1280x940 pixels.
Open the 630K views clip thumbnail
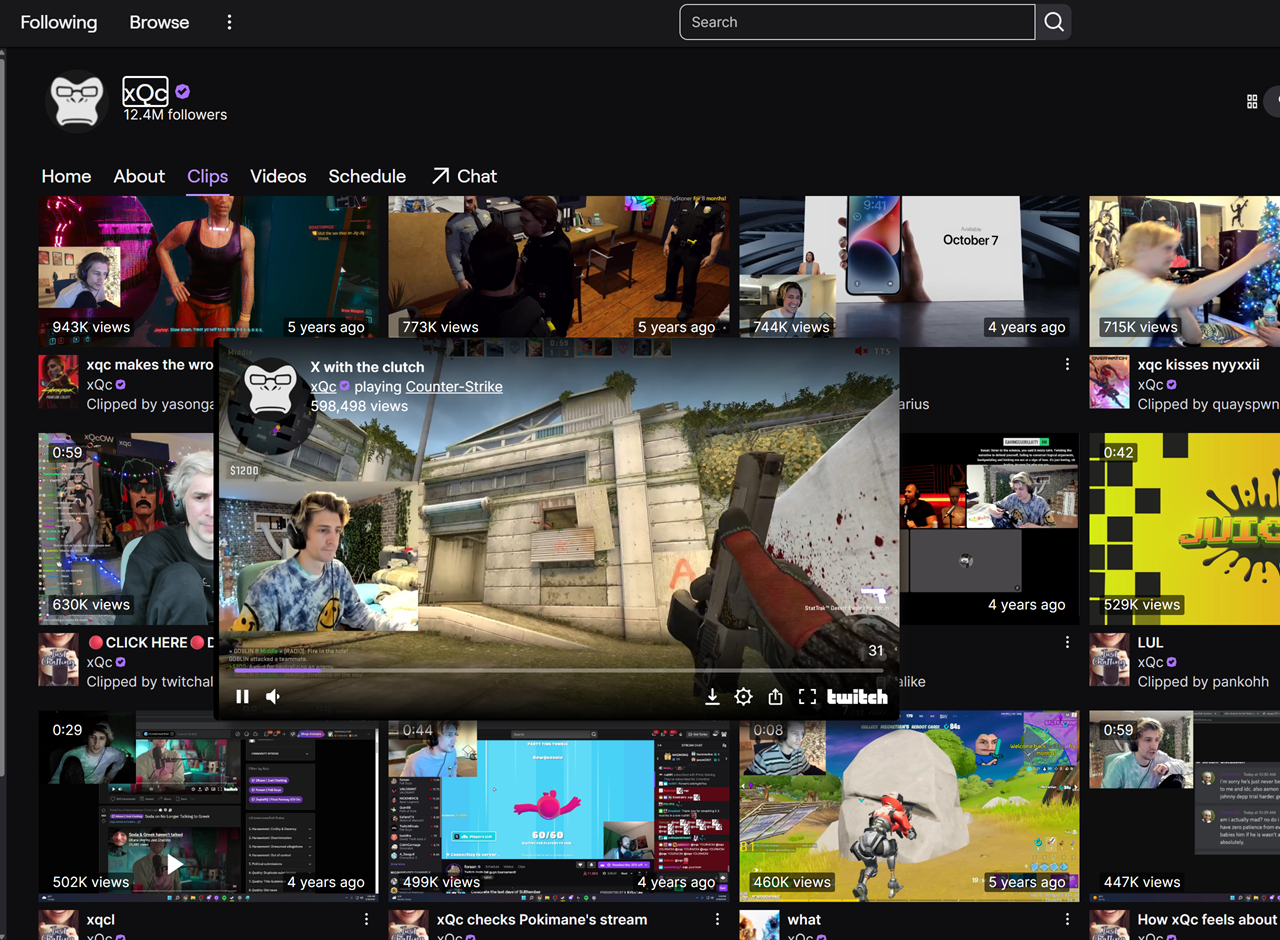pos(126,528)
